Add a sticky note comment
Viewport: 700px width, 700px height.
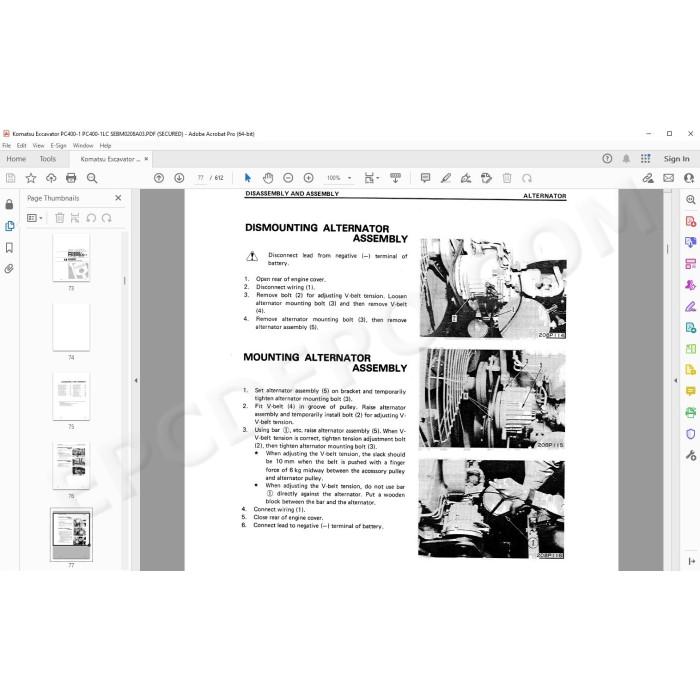coord(425,178)
